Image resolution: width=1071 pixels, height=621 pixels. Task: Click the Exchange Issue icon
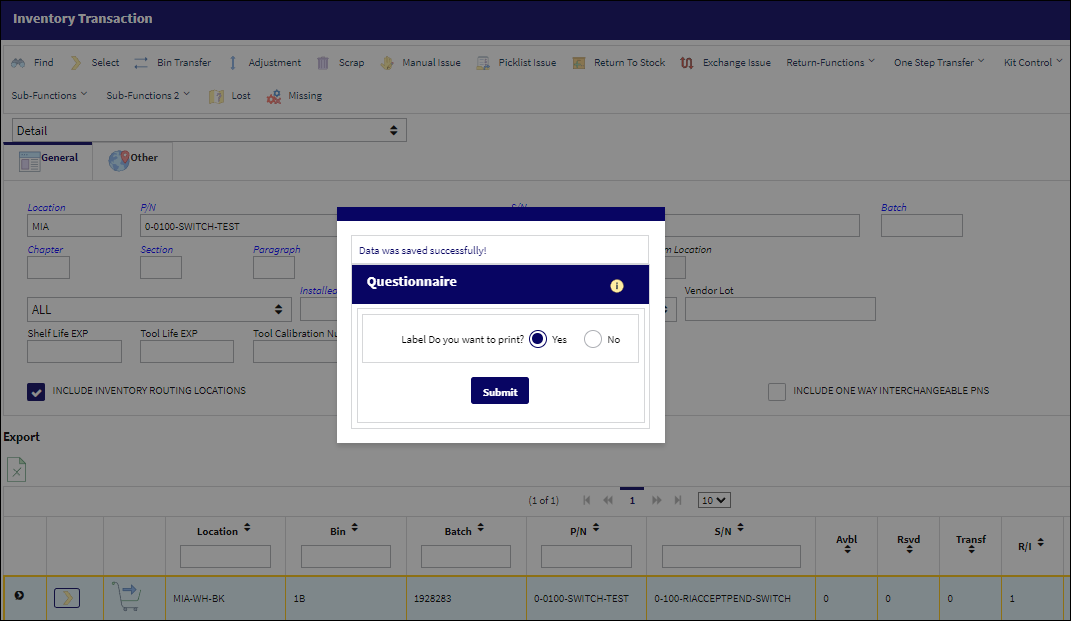point(686,63)
